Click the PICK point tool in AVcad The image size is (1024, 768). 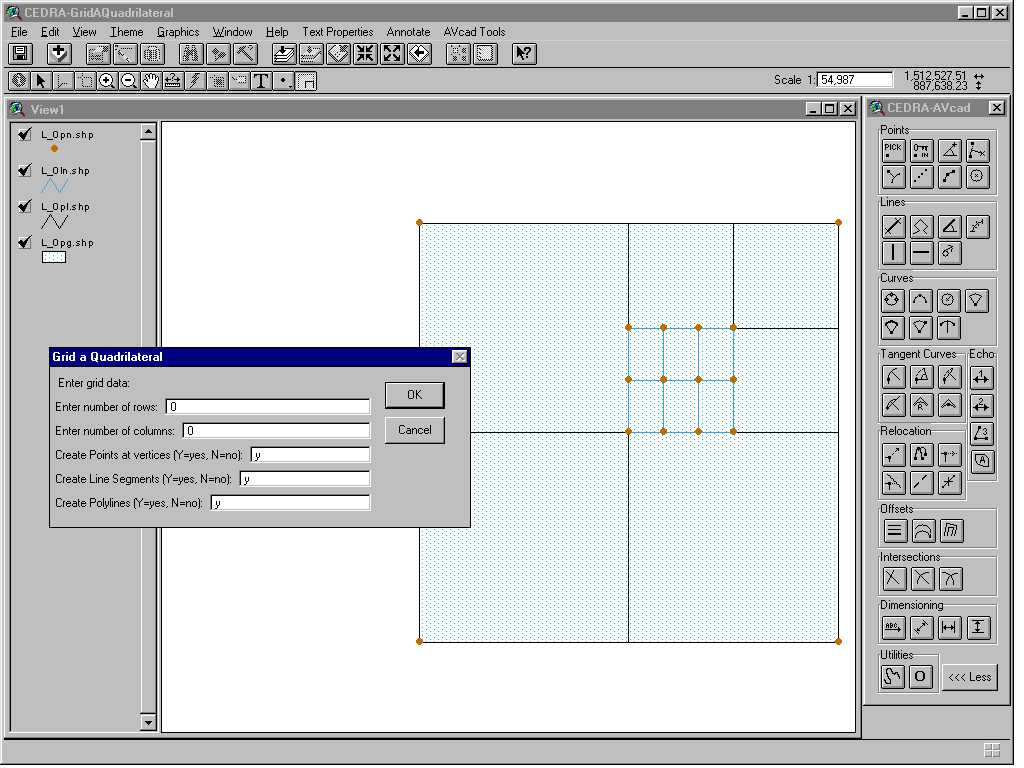[893, 151]
